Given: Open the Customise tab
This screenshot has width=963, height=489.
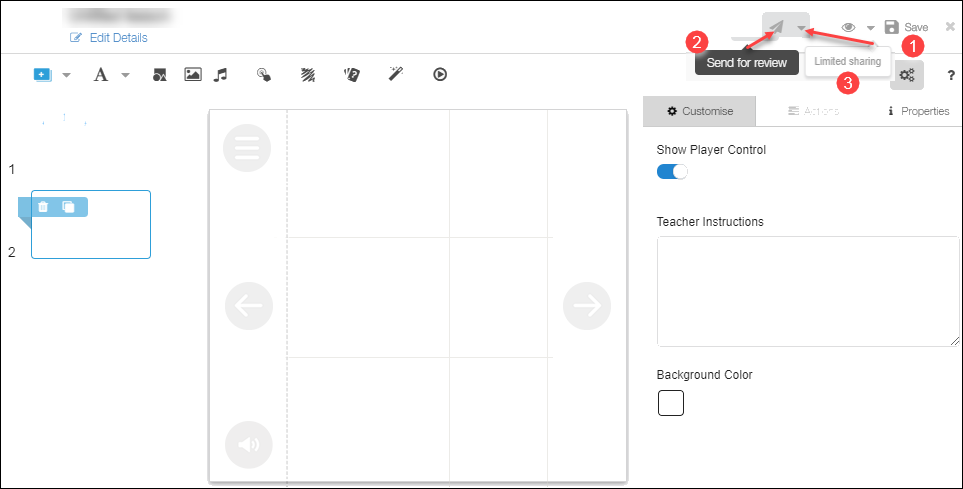Looking at the screenshot, I should (x=699, y=111).
